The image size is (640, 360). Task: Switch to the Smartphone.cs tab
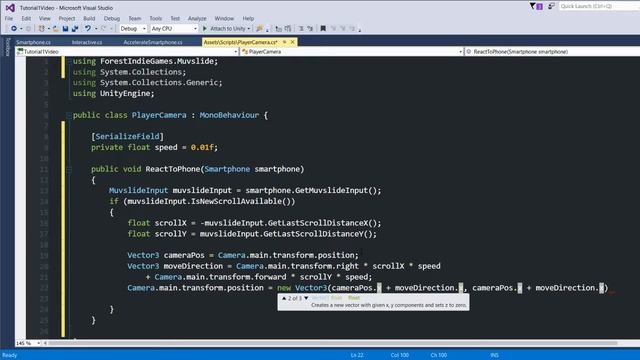33,42
